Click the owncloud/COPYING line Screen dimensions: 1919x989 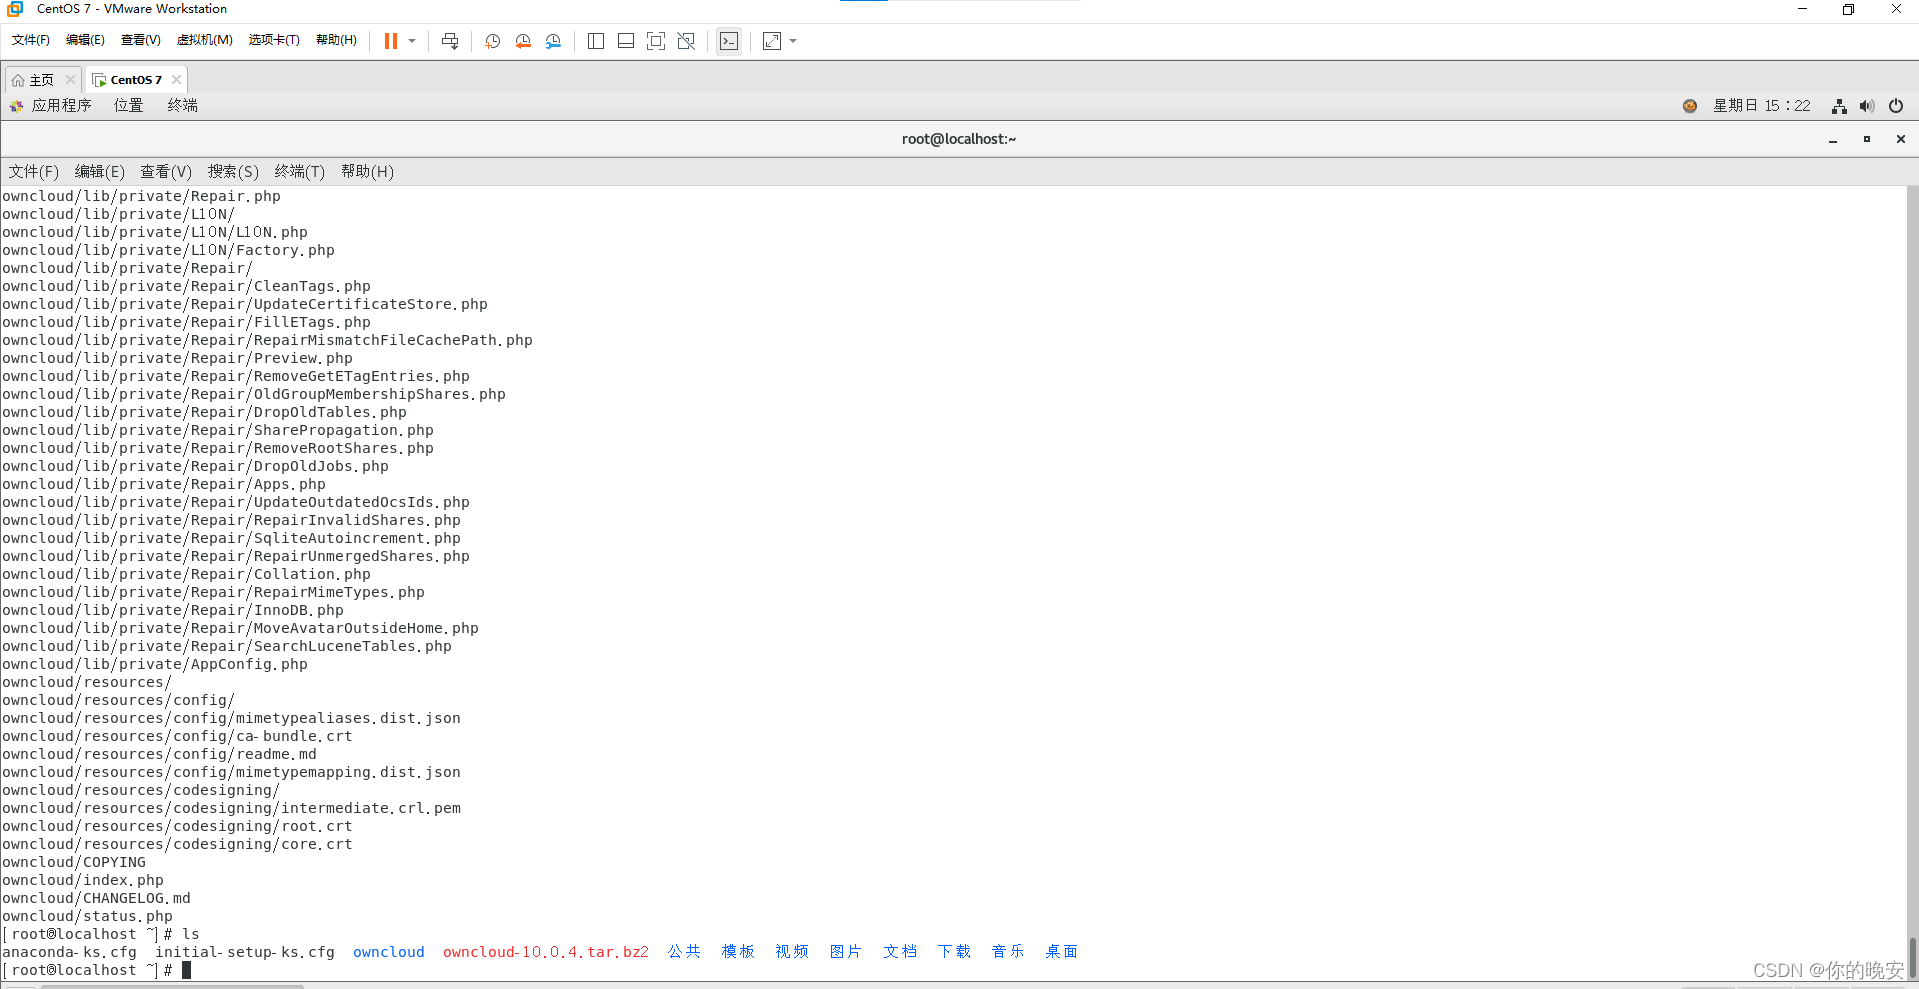click(74, 862)
